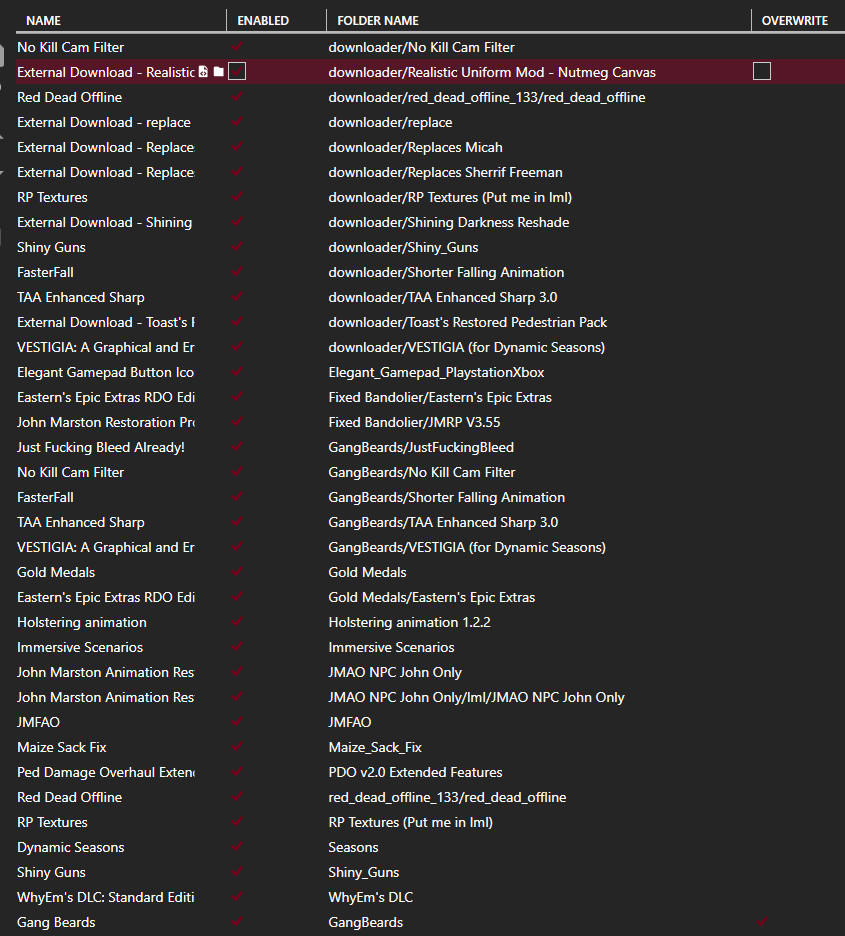Viewport: 845px width, 936px height.
Task: Select the WhyEm's DLC folder name
Action: tap(370, 897)
